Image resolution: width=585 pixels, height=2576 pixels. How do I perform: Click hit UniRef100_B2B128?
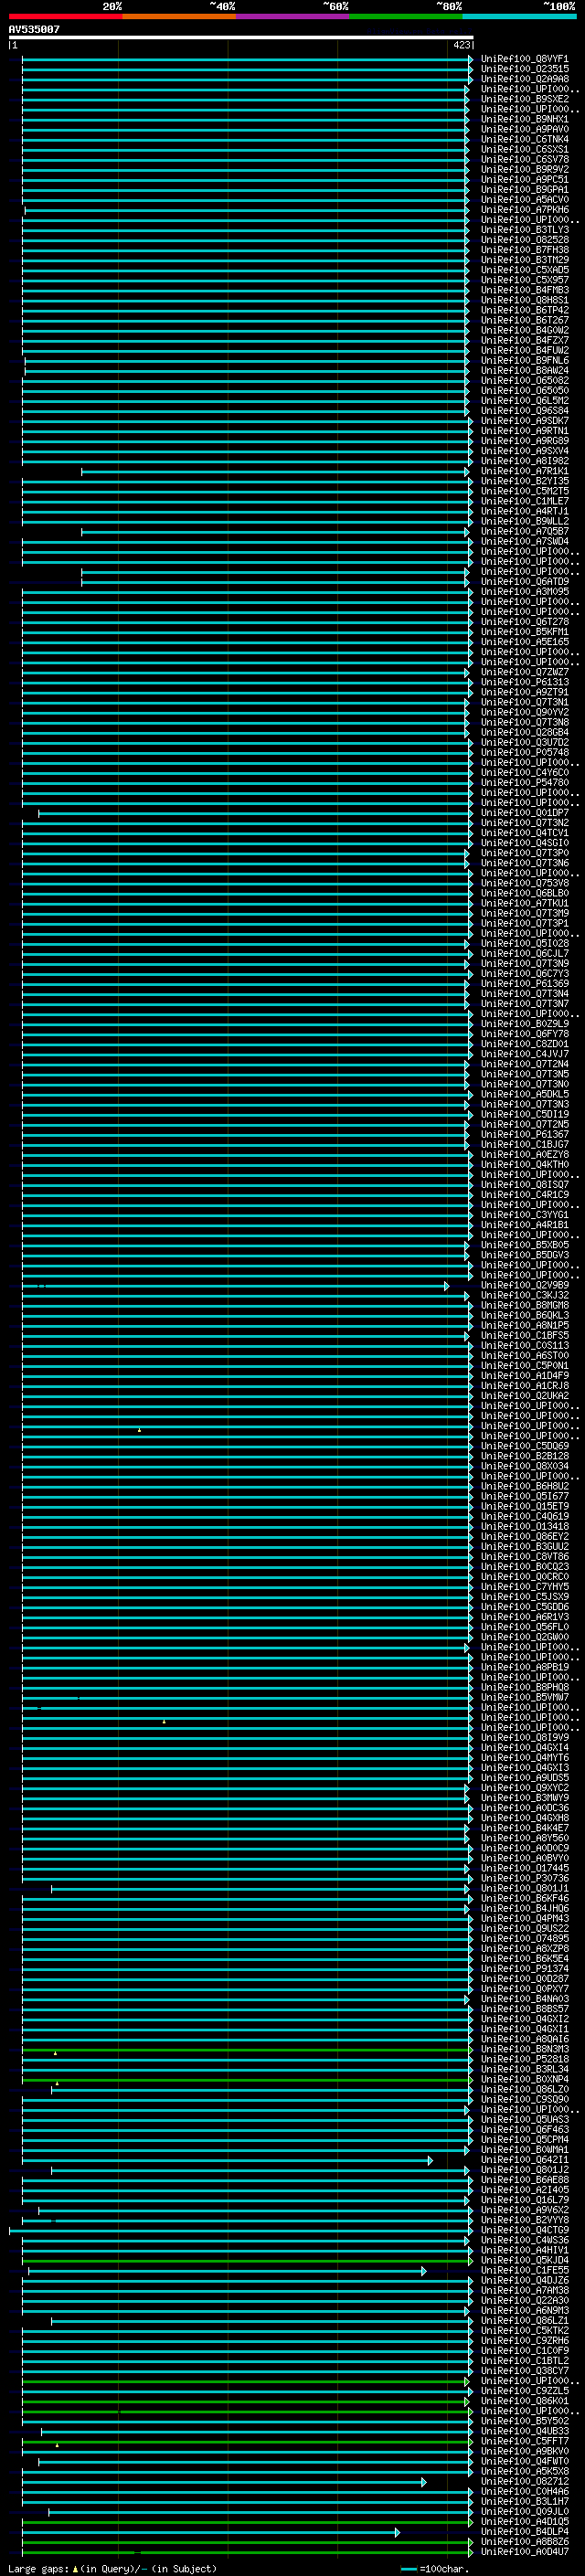pos(524,1456)
